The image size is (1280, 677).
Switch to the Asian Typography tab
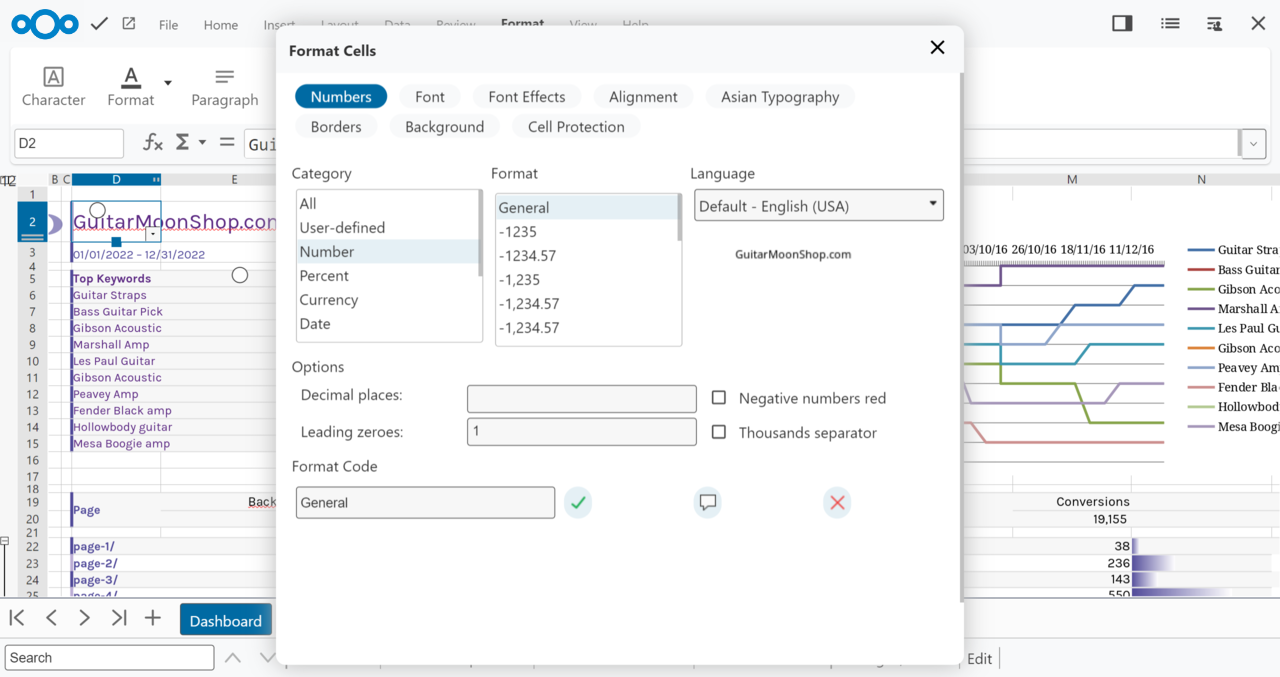780,96
